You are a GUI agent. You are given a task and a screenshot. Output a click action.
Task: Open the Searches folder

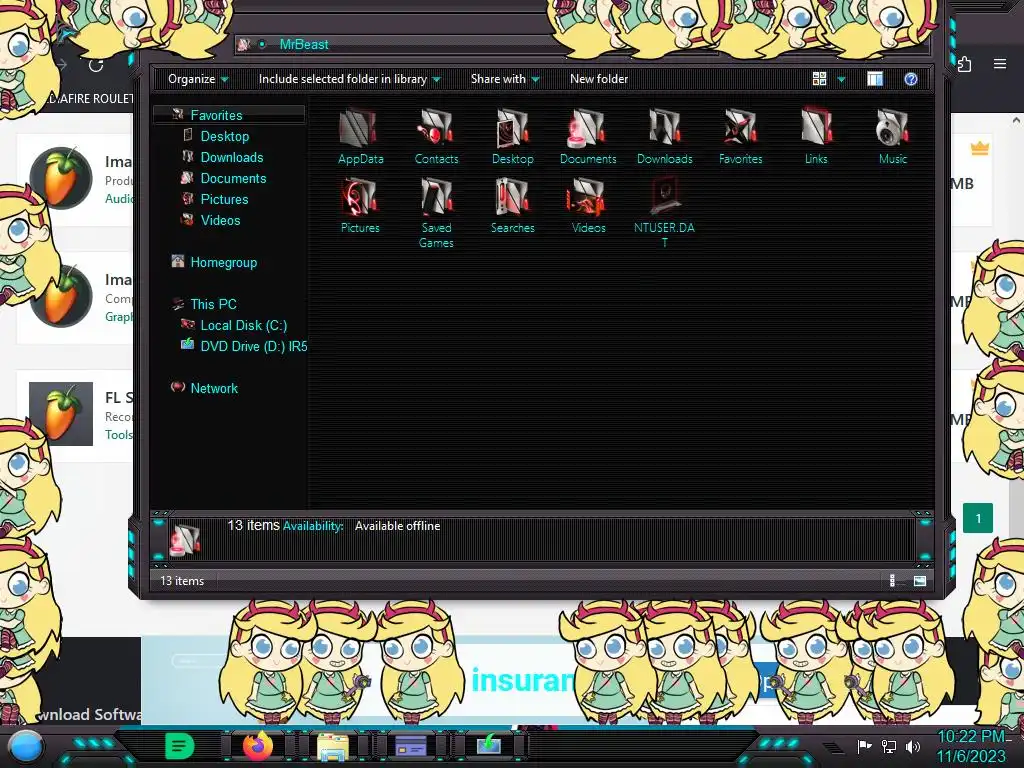(513, 206)
